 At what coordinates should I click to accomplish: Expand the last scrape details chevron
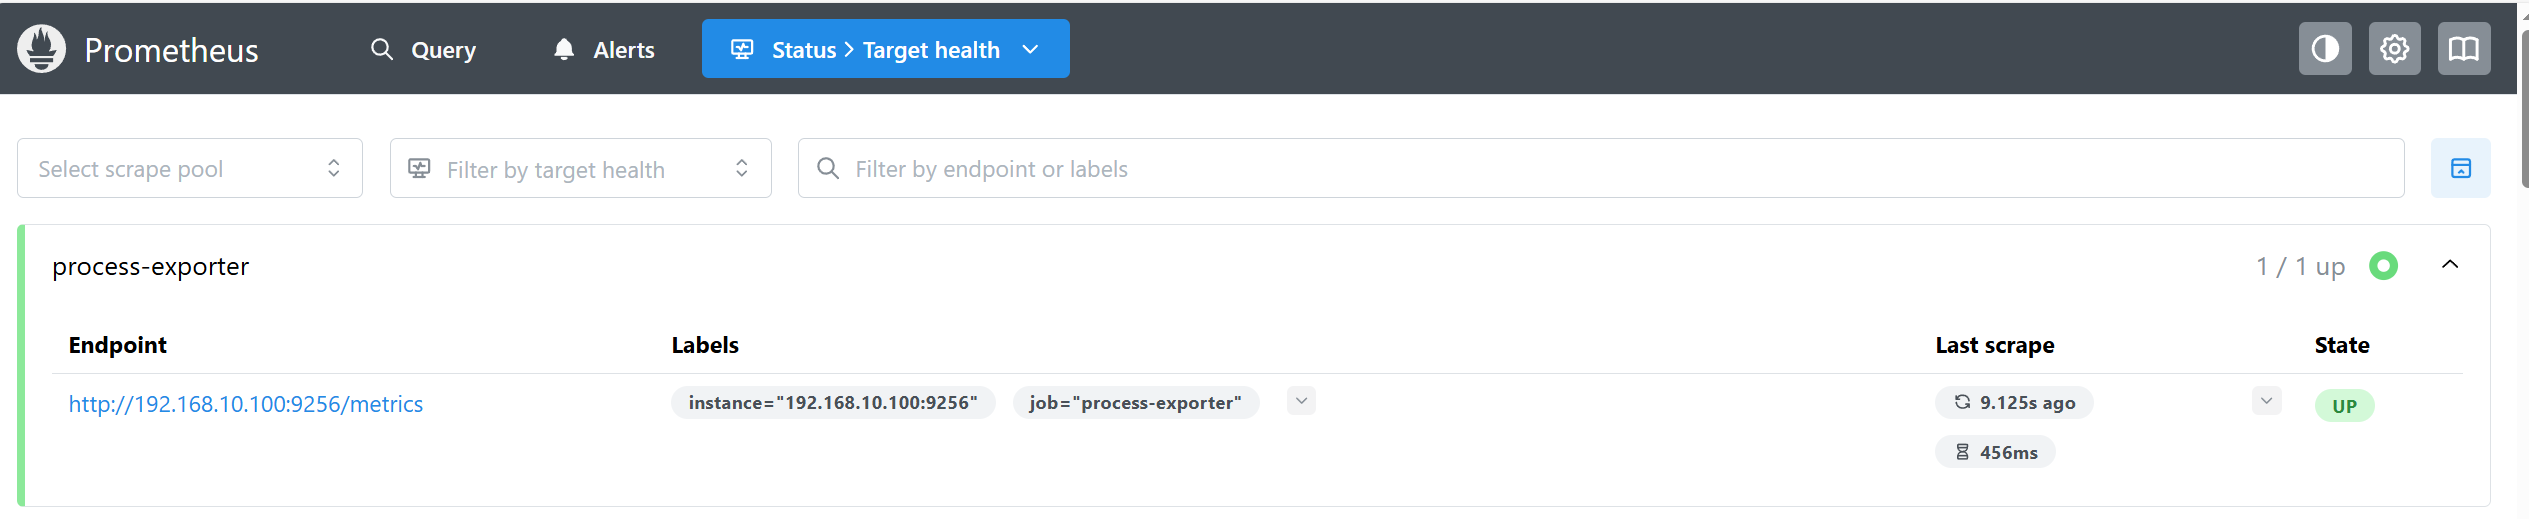[2266, 401]
